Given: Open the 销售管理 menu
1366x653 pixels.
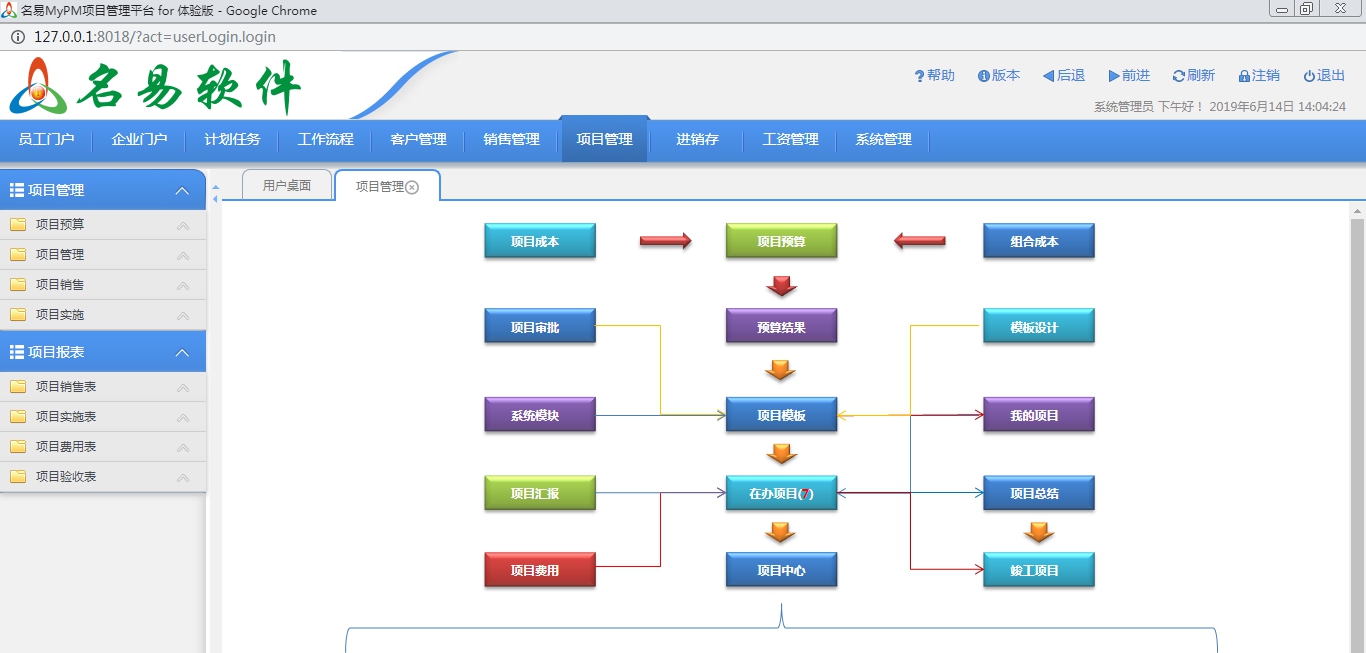Looking at the screenshot, I should click(511, 140).
